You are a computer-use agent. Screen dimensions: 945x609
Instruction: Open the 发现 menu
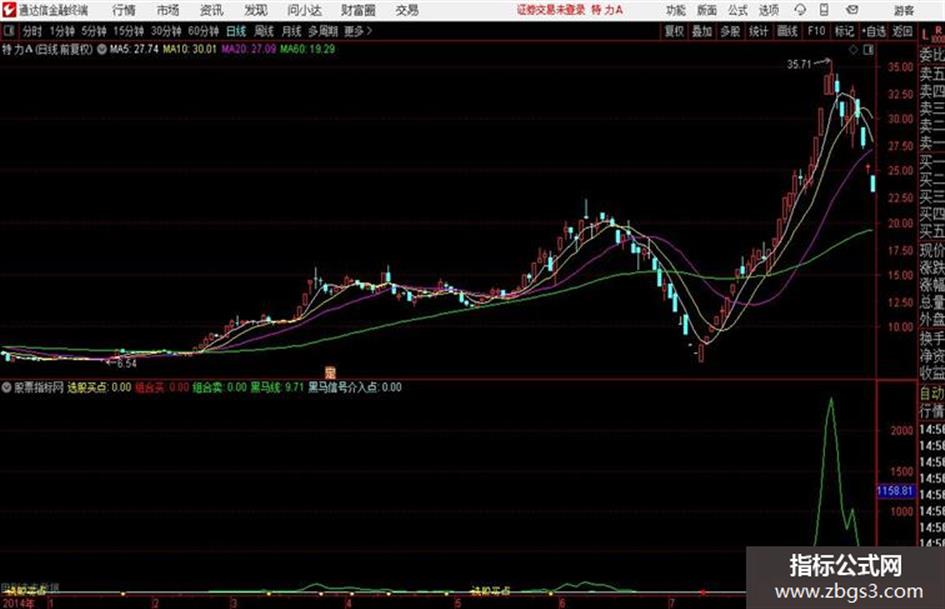click(x=256, y=10)
